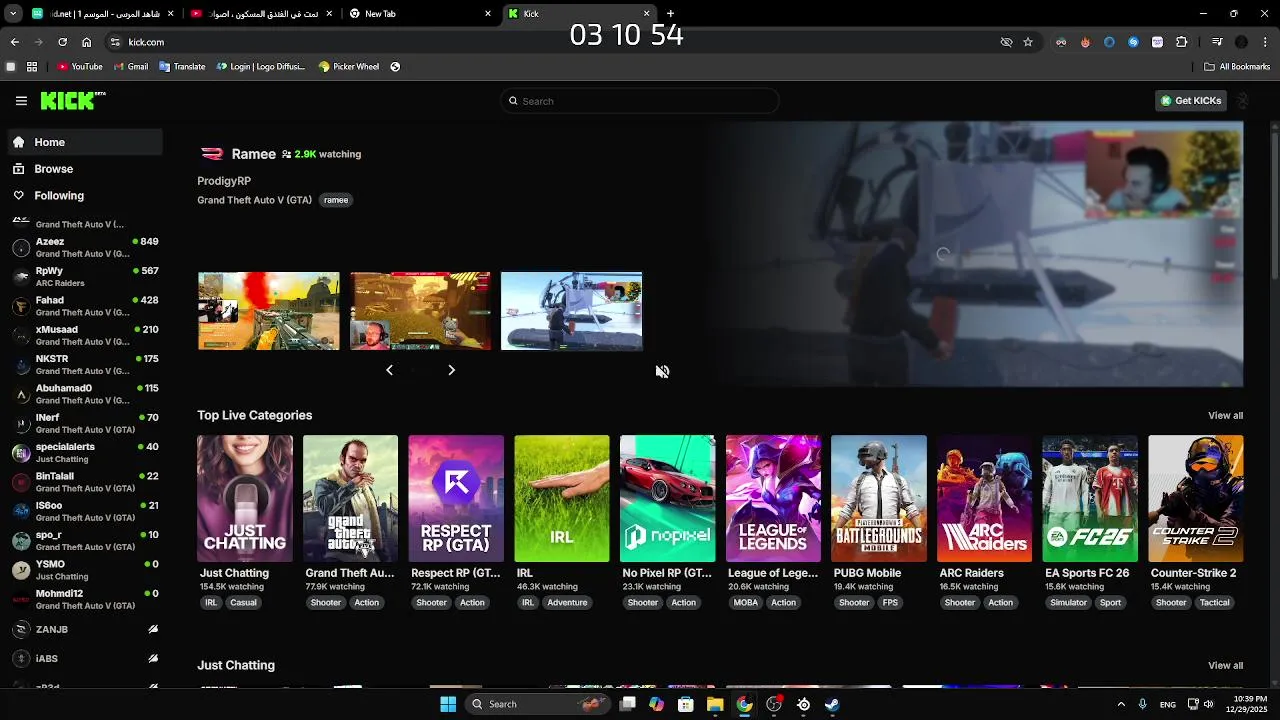Image resolution: width=1280 pixels, height=720 pixels.
Task: Open the No Pixel RP category card
Action: pyautogui.click(x=667, y=498)
